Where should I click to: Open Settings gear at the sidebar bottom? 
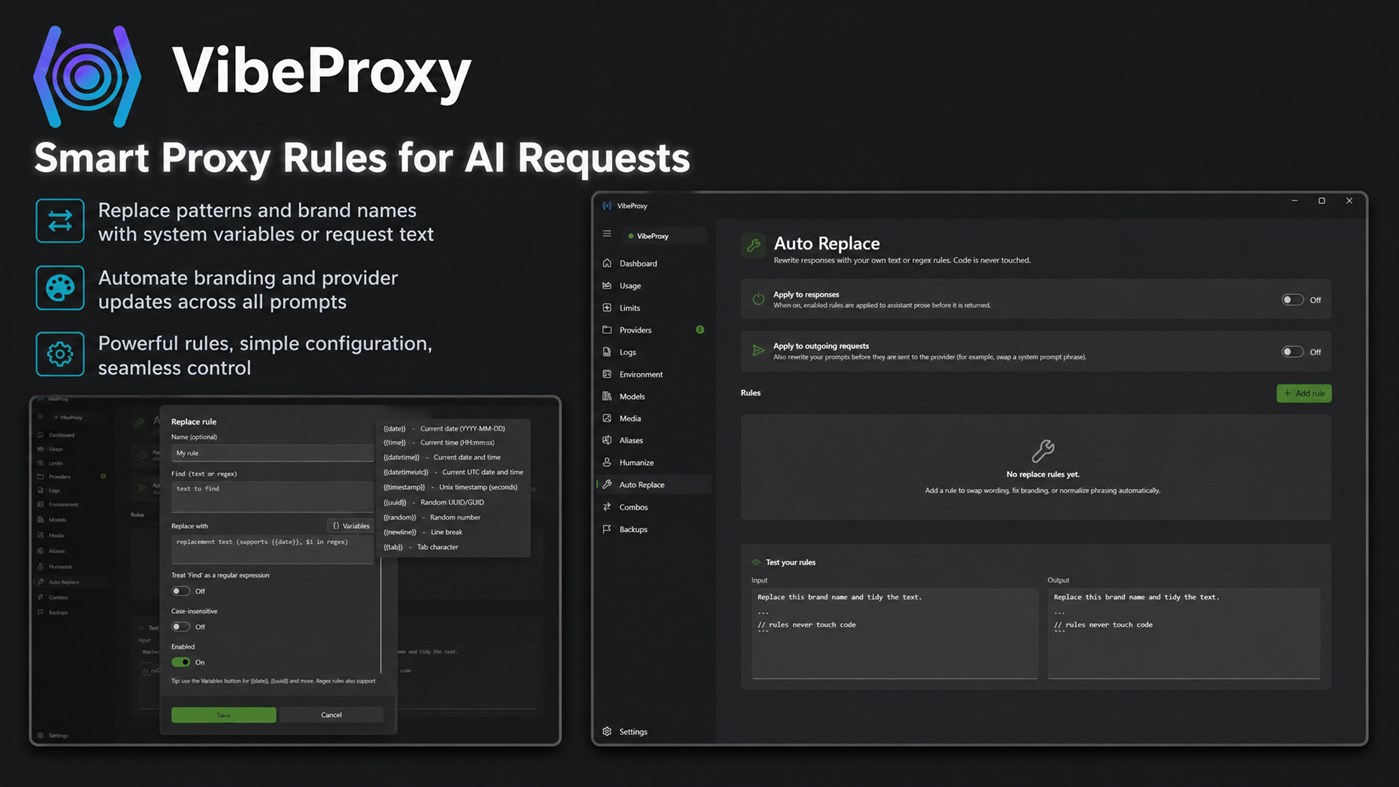[x=607, y=731]
